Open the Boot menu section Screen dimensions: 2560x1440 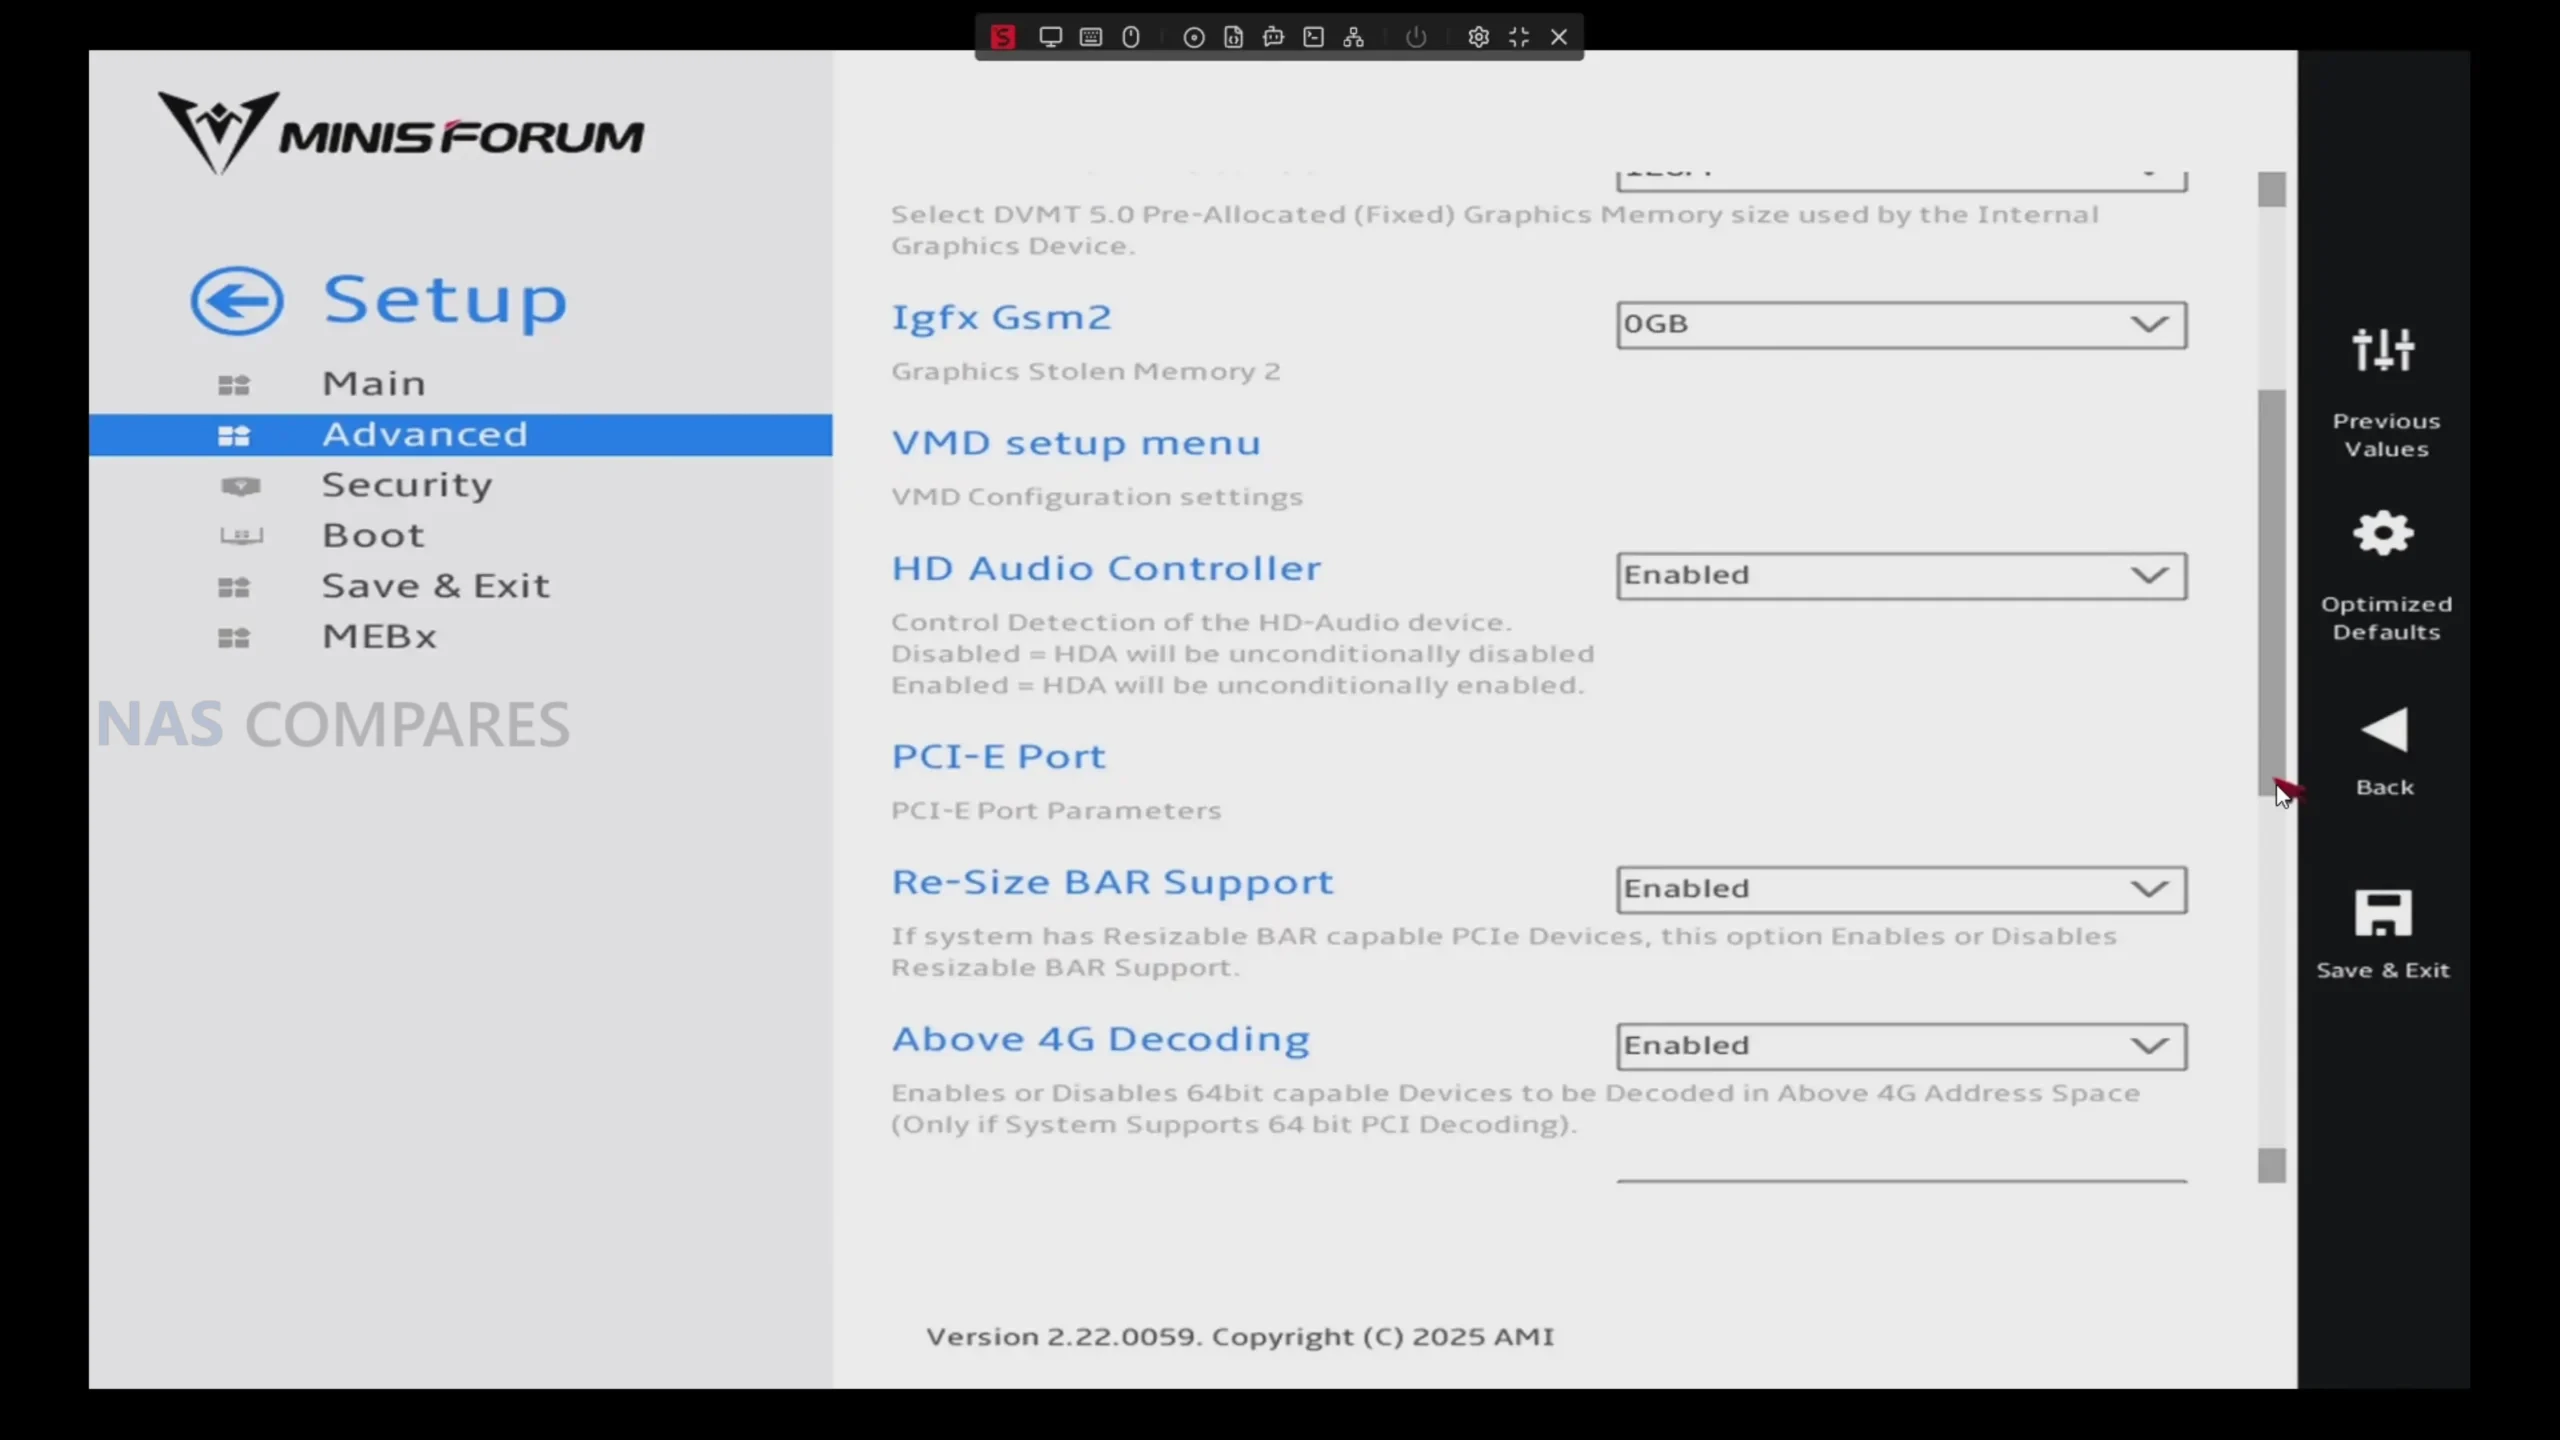tap(373, 535)
